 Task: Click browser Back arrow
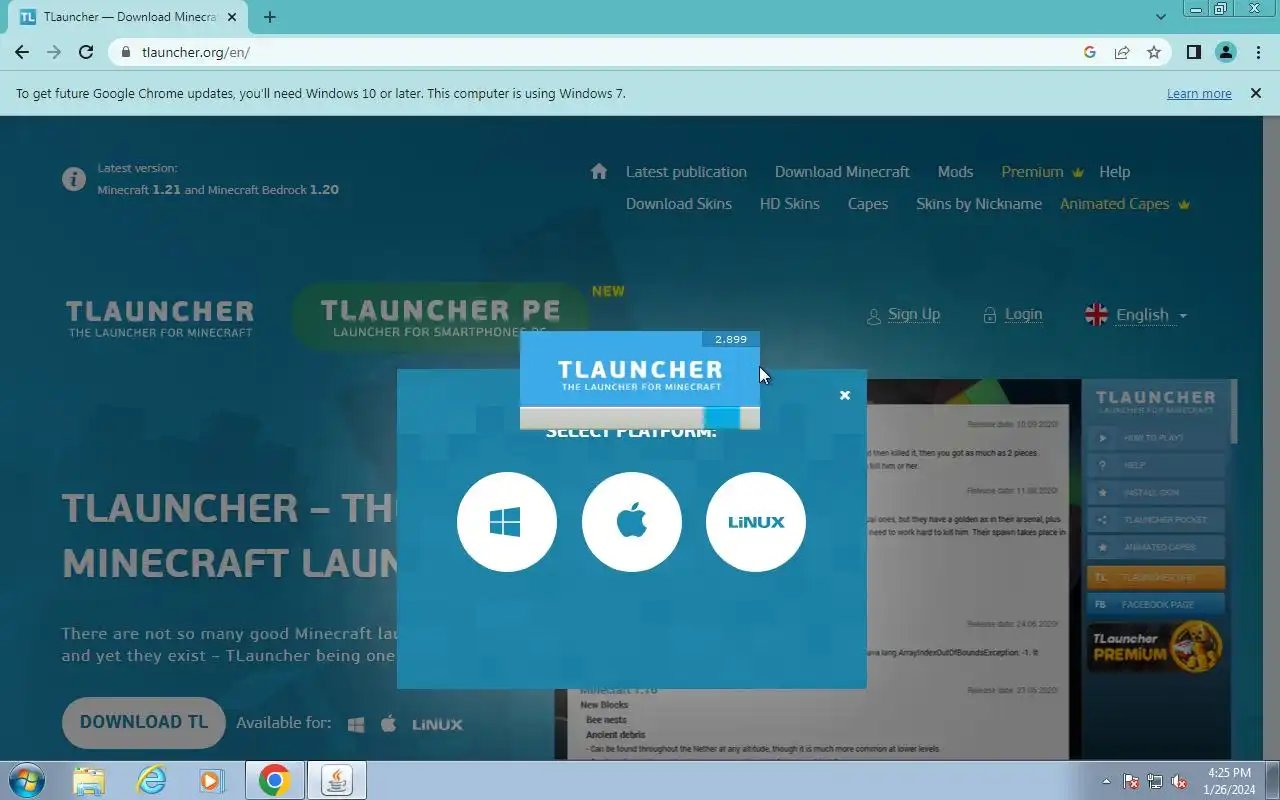22,52
